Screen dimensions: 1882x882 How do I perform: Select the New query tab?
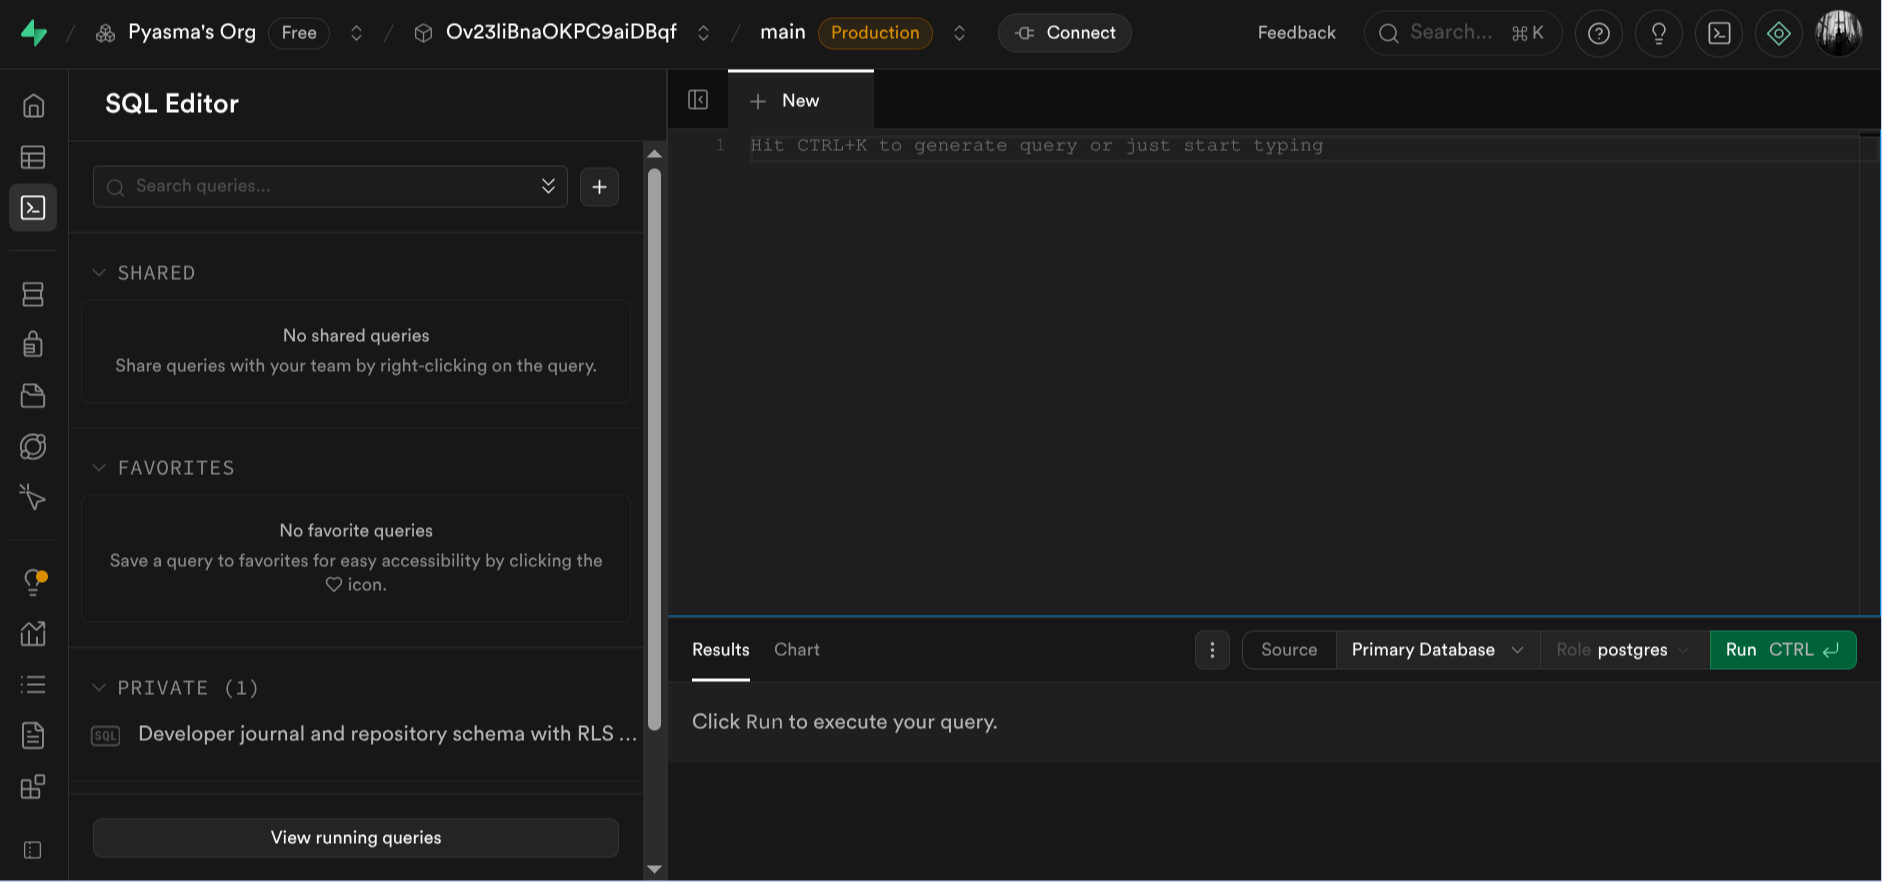800,100
